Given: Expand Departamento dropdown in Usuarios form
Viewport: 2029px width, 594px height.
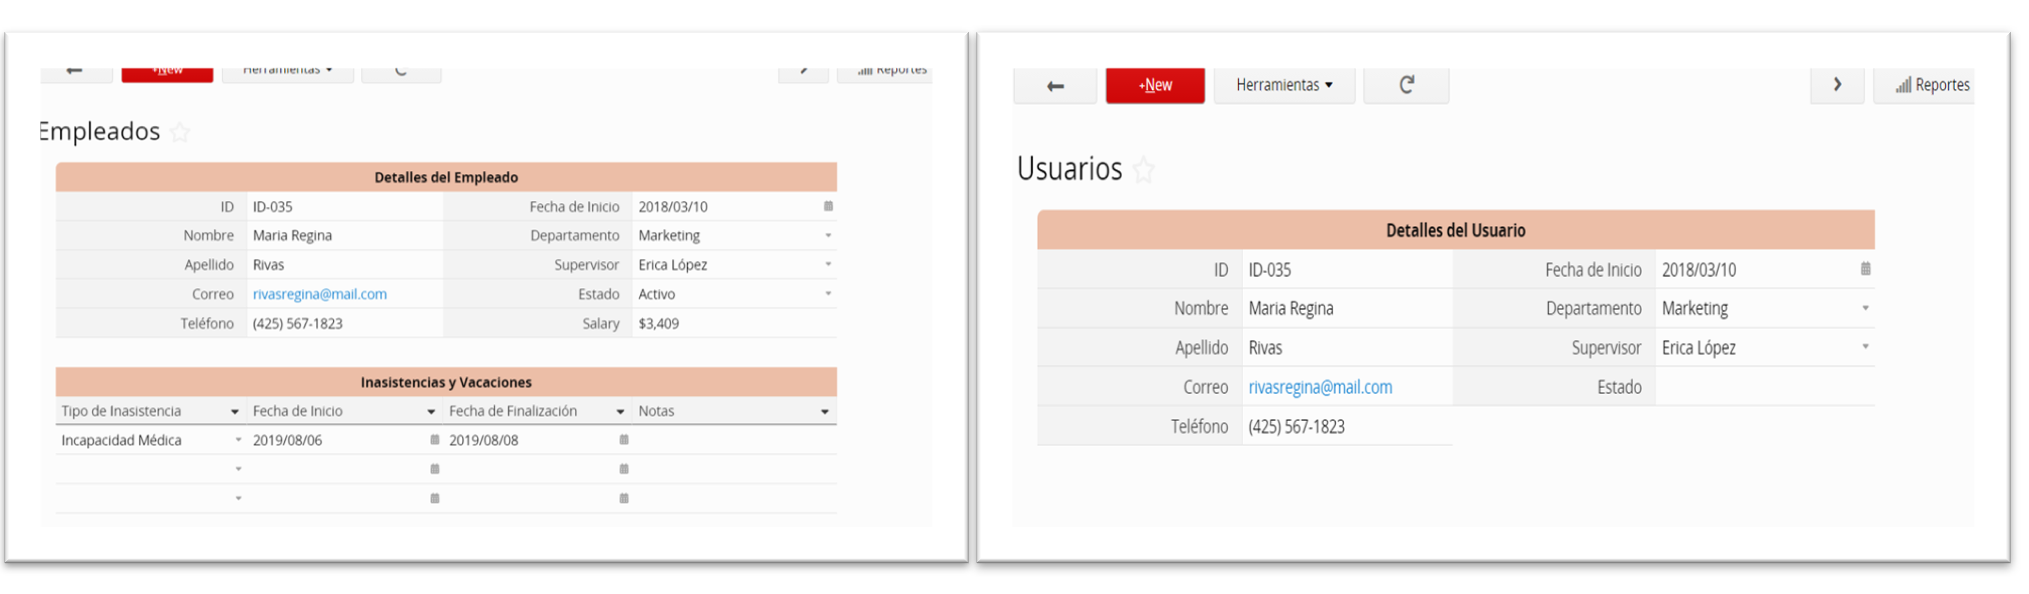Looking at the screenshot, I should pyautogui.click(x=1865, y=308).
